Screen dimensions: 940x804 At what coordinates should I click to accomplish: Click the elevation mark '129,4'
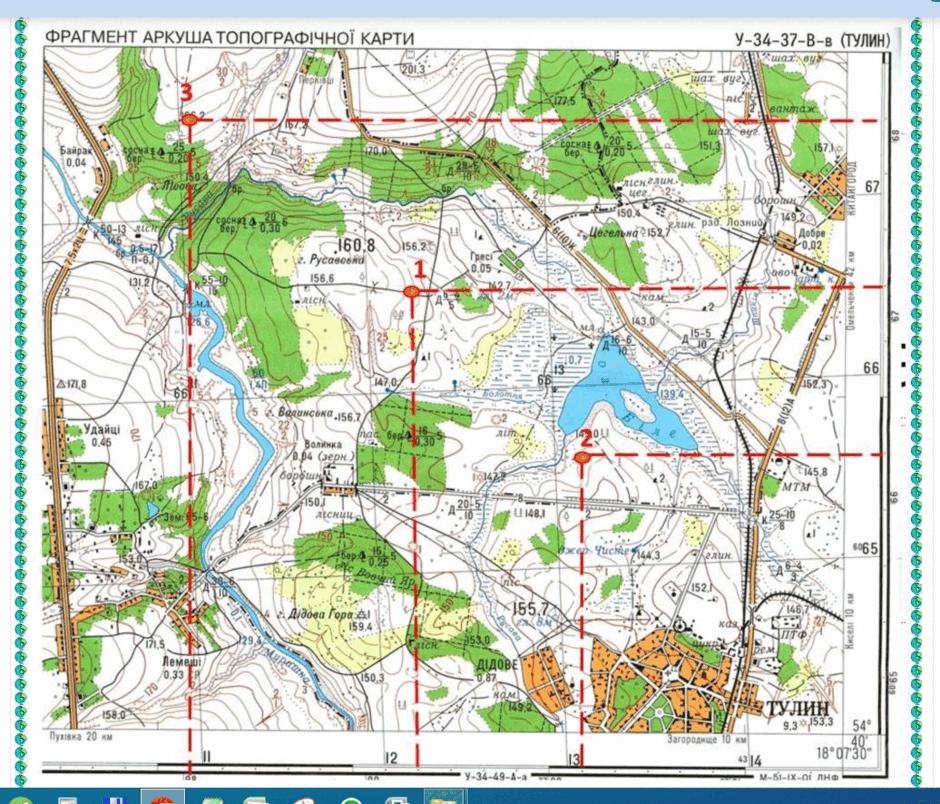click(250, 640)
